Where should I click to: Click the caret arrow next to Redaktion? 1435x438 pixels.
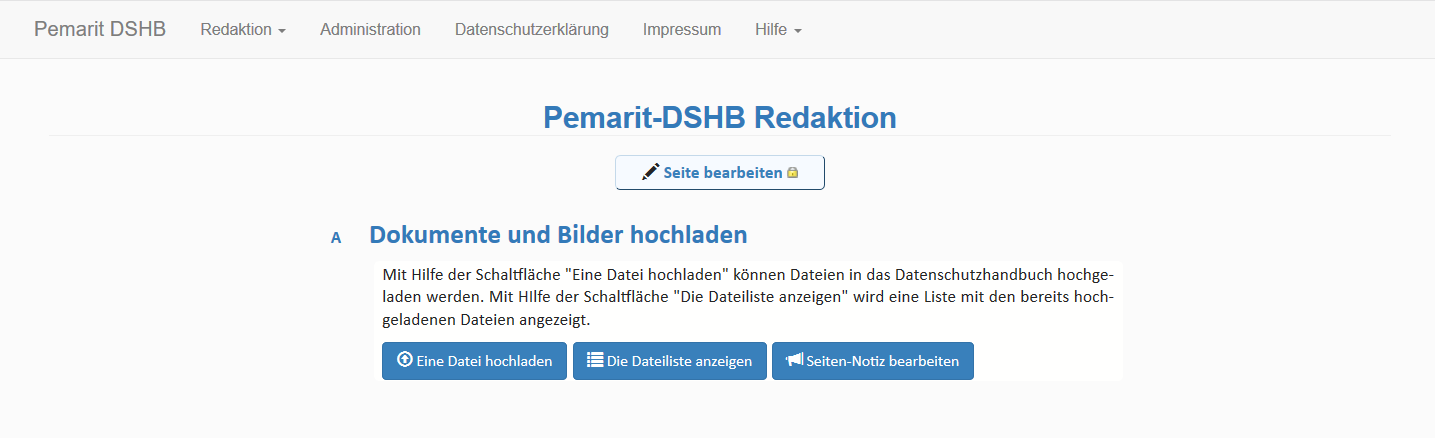(x=282, y=31)
